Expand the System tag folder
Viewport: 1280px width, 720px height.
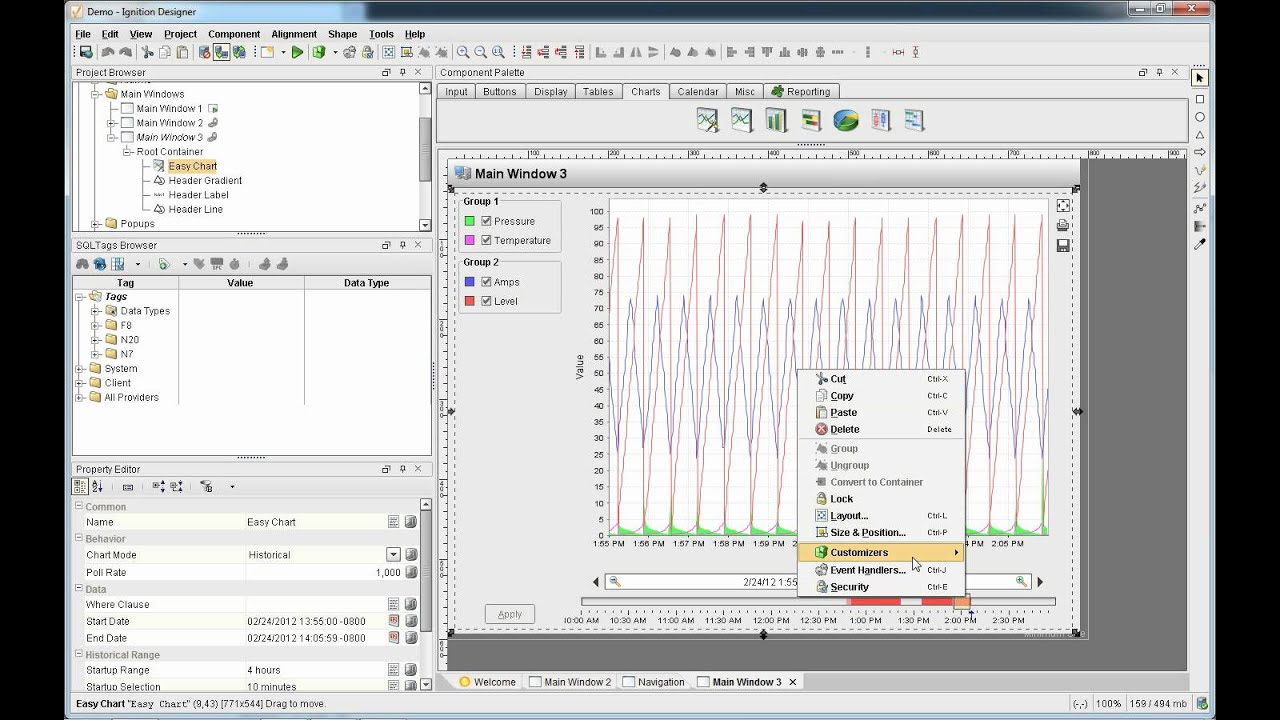[x=81, y=369]
